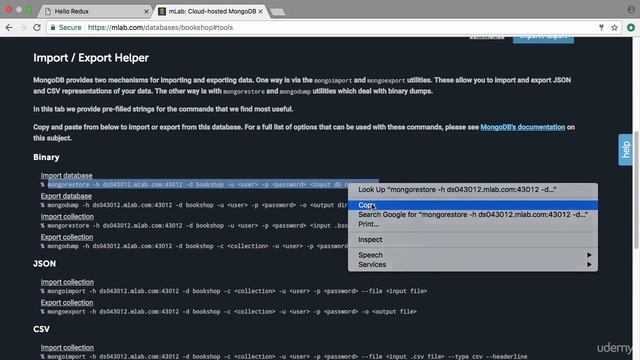Select Print... from the context menu
Image resolution: width=640 pixels, height=360 pixels.
coord(473,224)
